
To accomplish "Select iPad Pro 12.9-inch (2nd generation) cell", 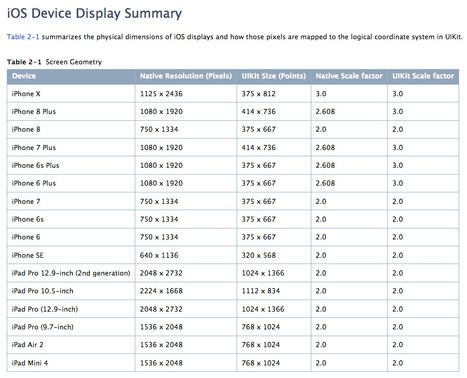I will click(71, 273).
